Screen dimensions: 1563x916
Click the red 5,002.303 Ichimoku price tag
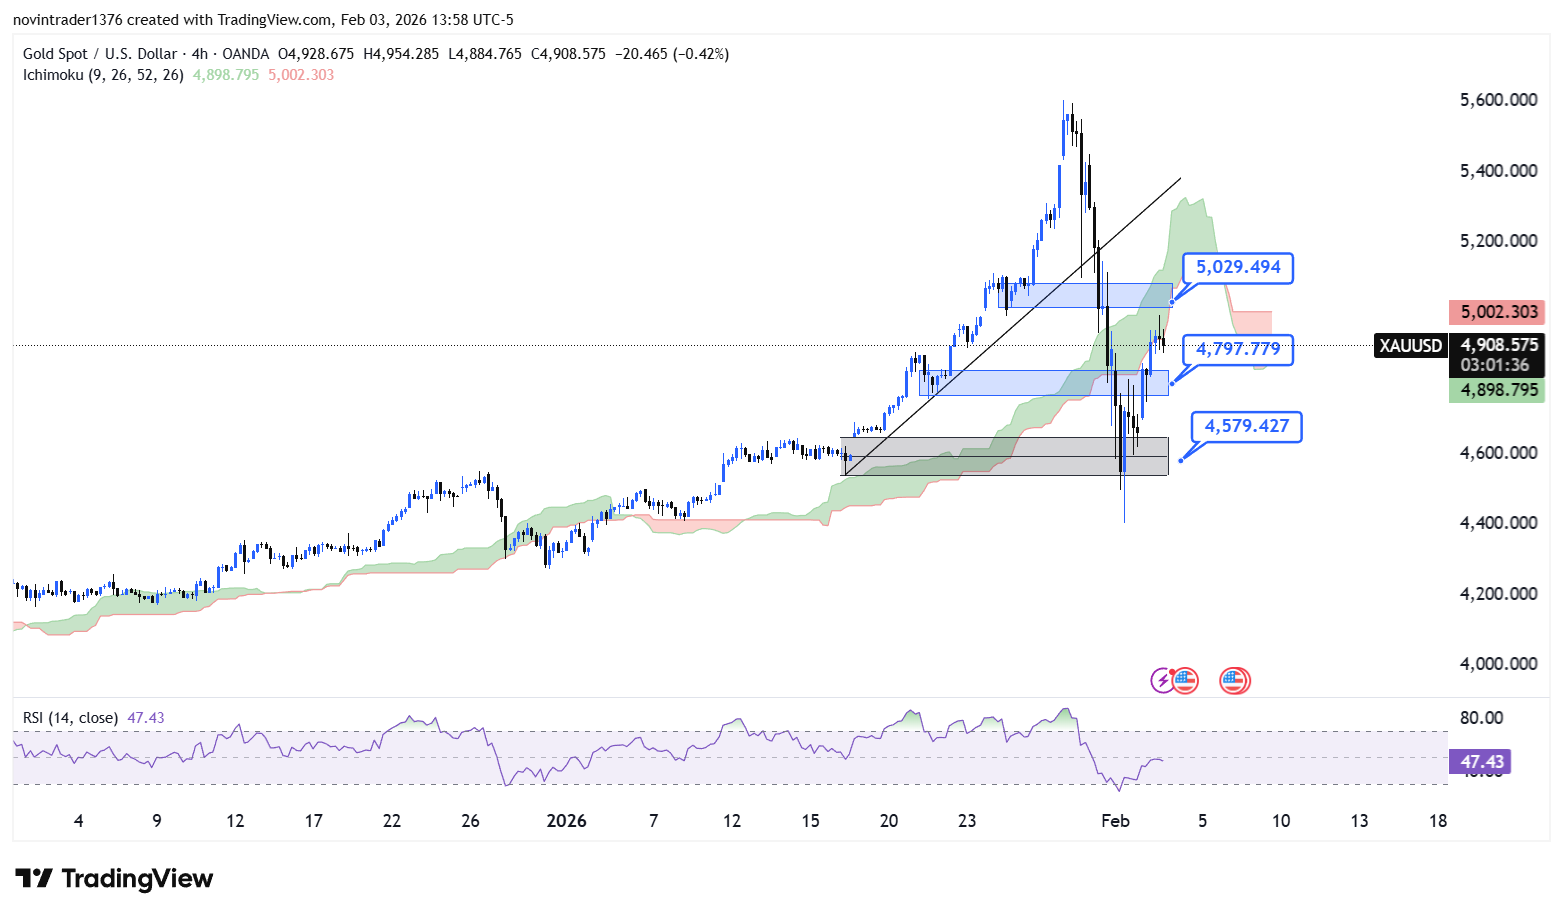point(1498,312)
